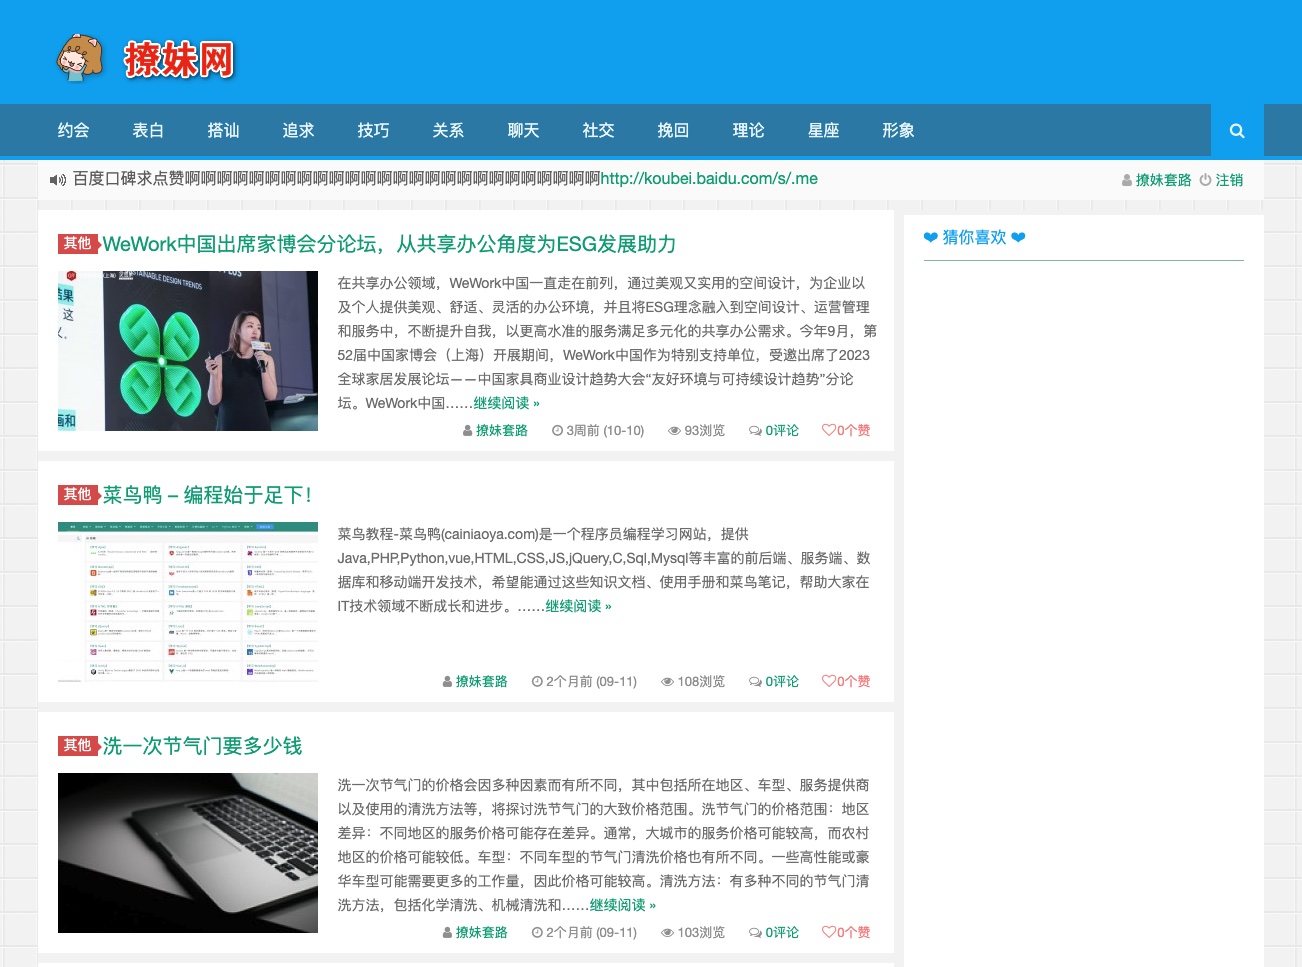Navigate to 理论 section
The height and width of the screenshot is (967, 1302).
(x=748, y=130)
